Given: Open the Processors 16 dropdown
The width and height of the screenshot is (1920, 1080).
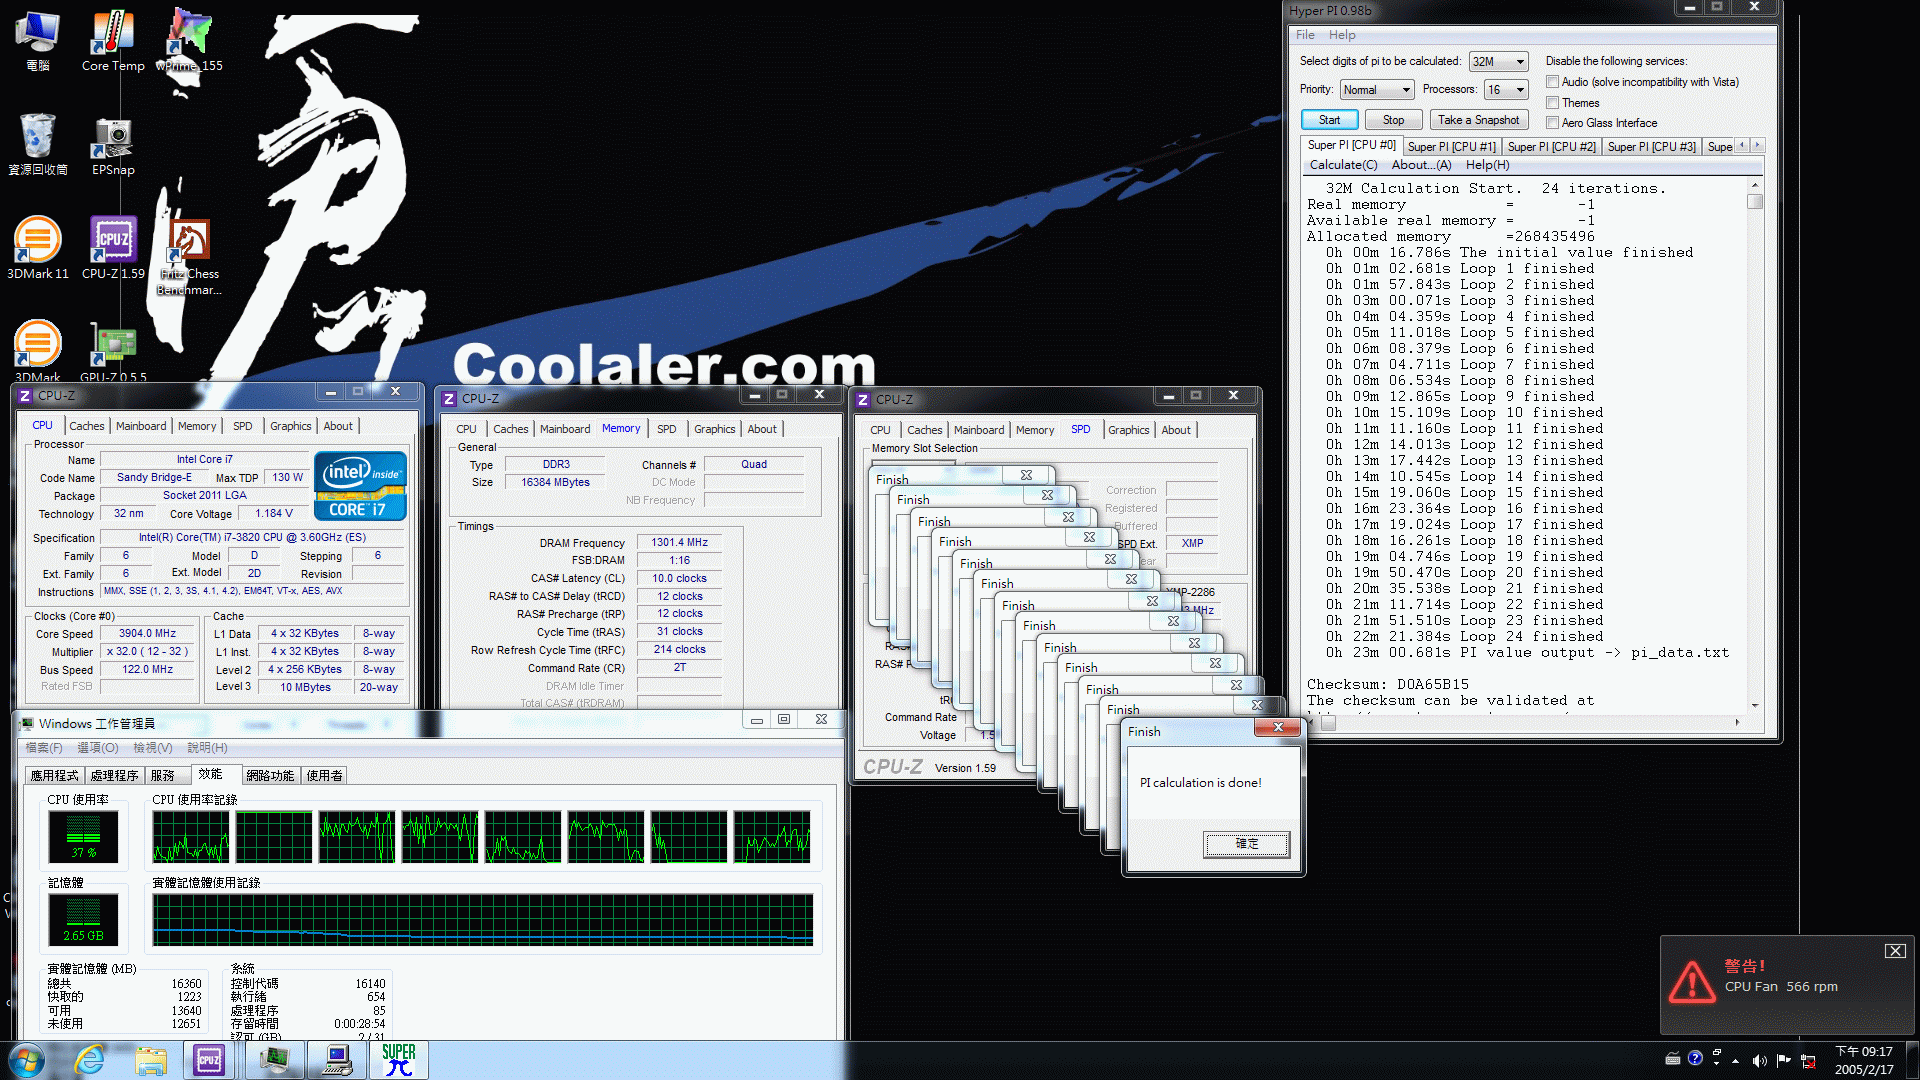Looking at the screenshot, I should coord(1506,90).
